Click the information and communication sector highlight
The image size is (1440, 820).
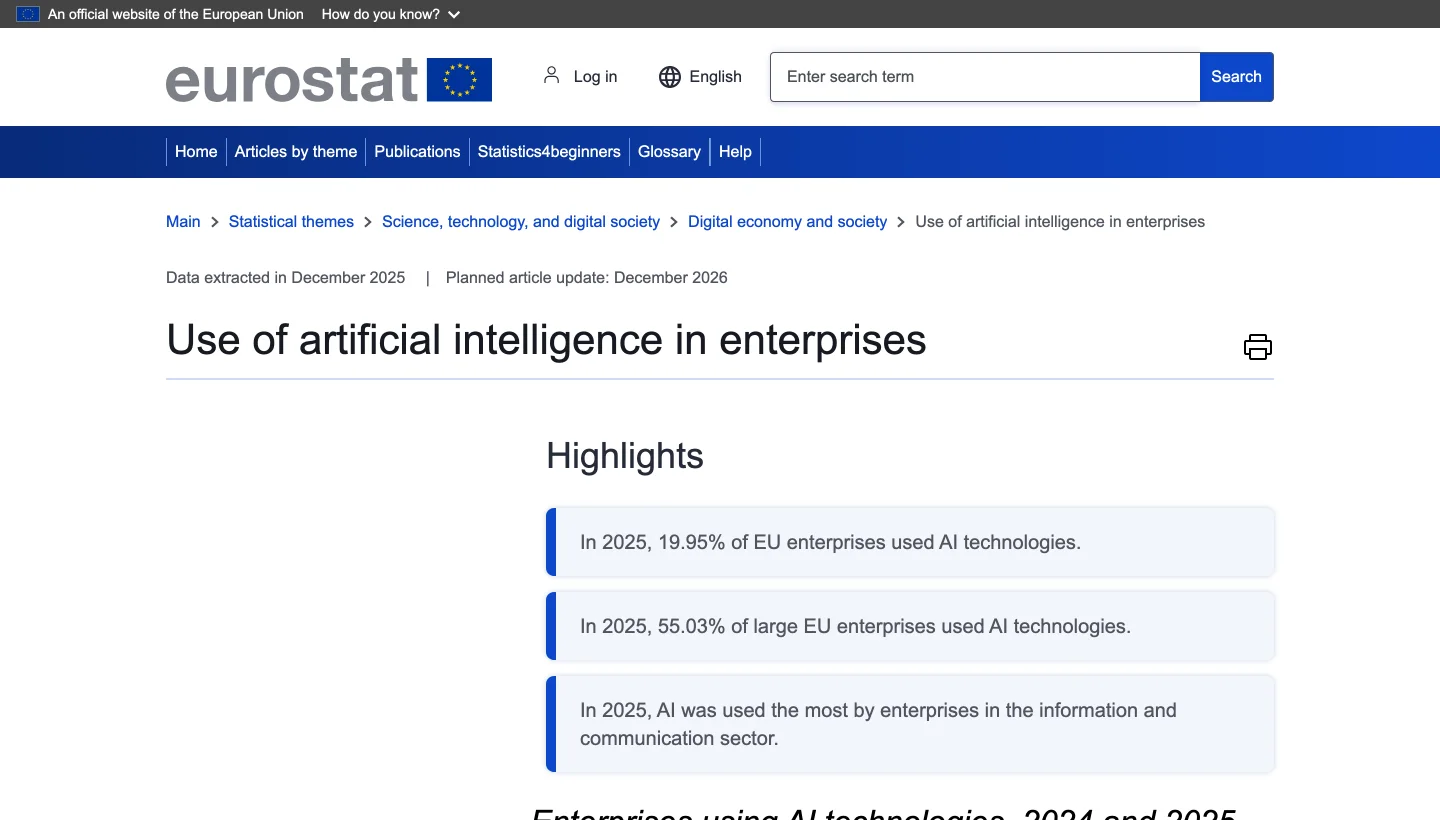(x=910, y=724)
